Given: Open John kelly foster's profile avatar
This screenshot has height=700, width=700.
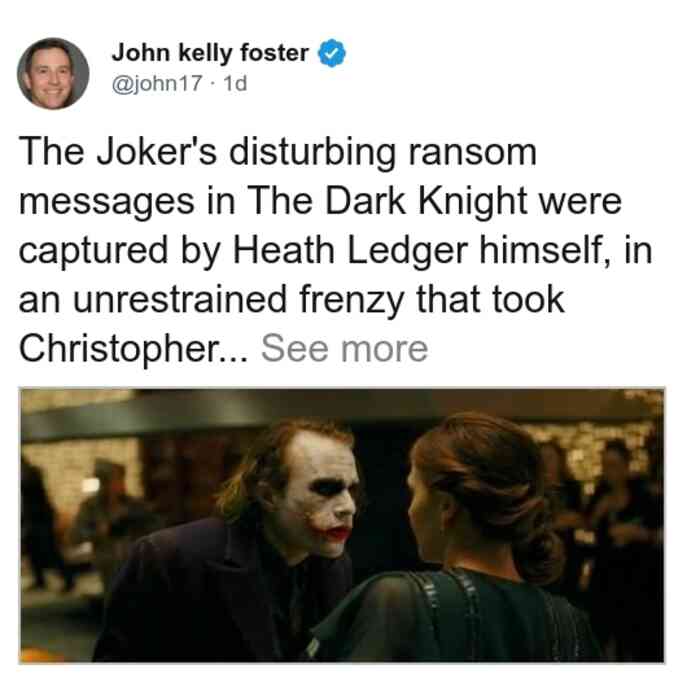Looking at the screenshot, I should click(53, 74).
